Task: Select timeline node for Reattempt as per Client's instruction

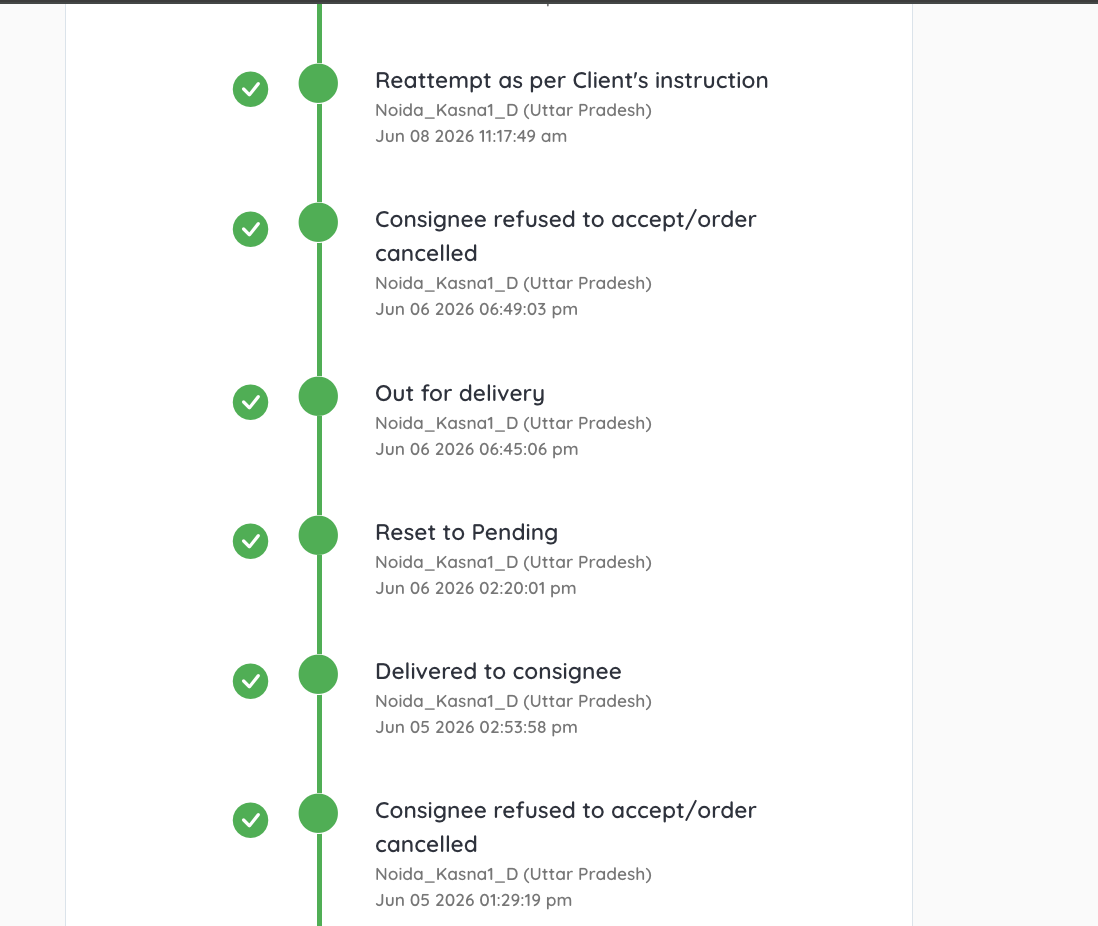Action: (x=319, y=83)
